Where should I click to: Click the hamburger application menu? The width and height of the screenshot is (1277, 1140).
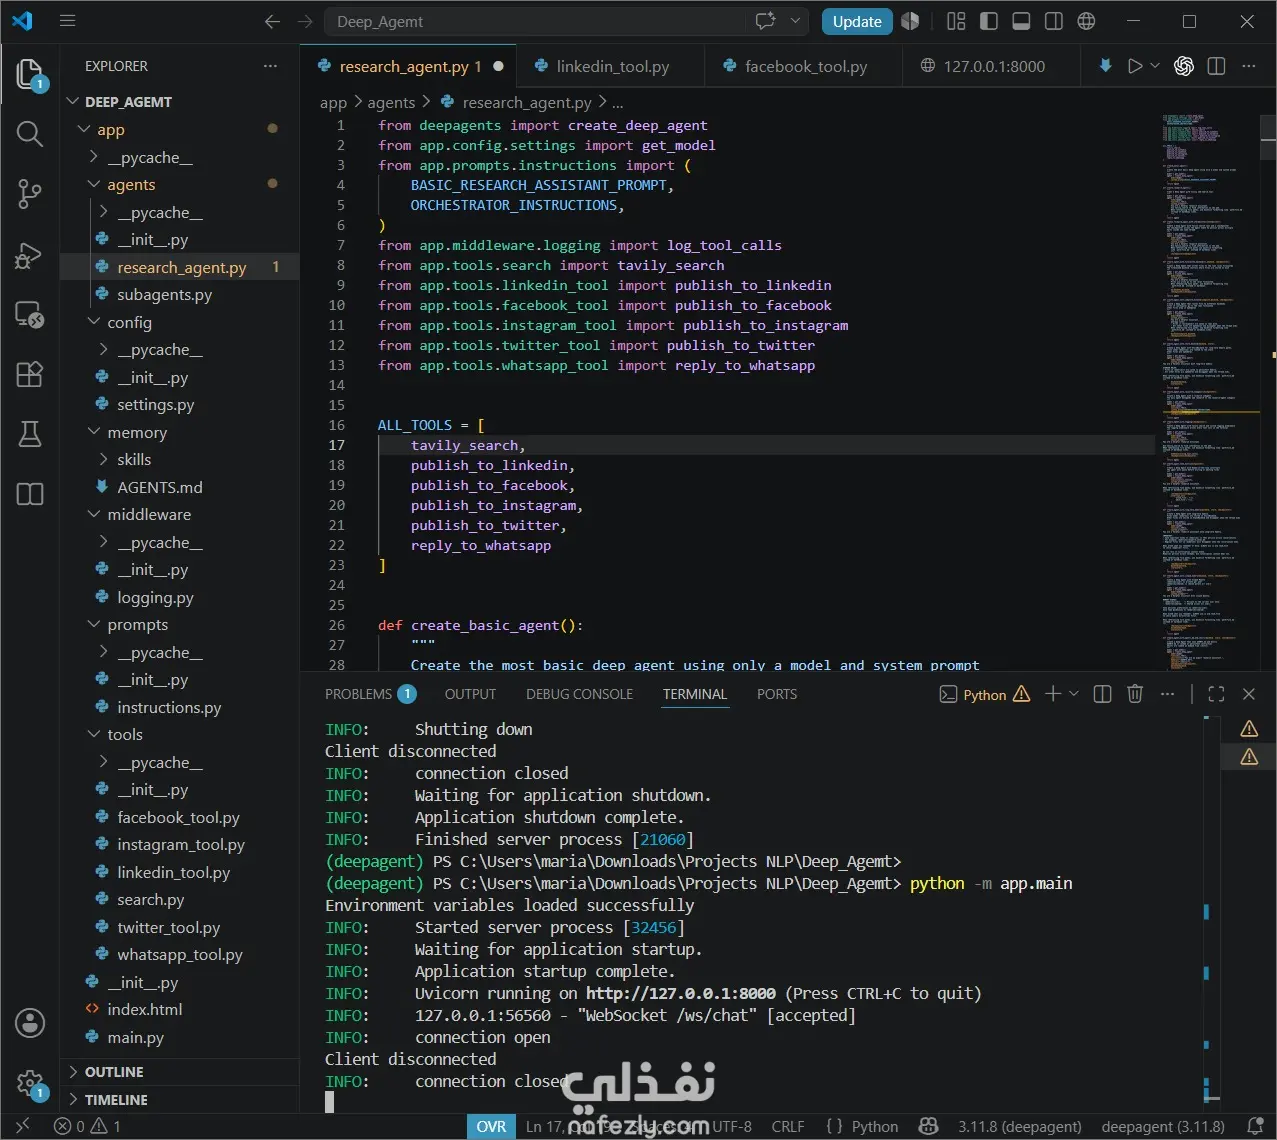coord(68,21)
